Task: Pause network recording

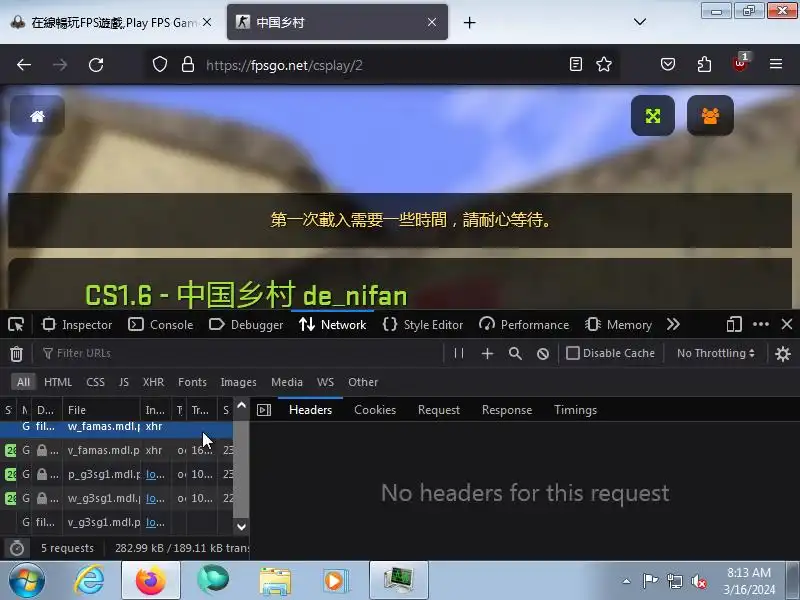Action: tap(459, 353)
